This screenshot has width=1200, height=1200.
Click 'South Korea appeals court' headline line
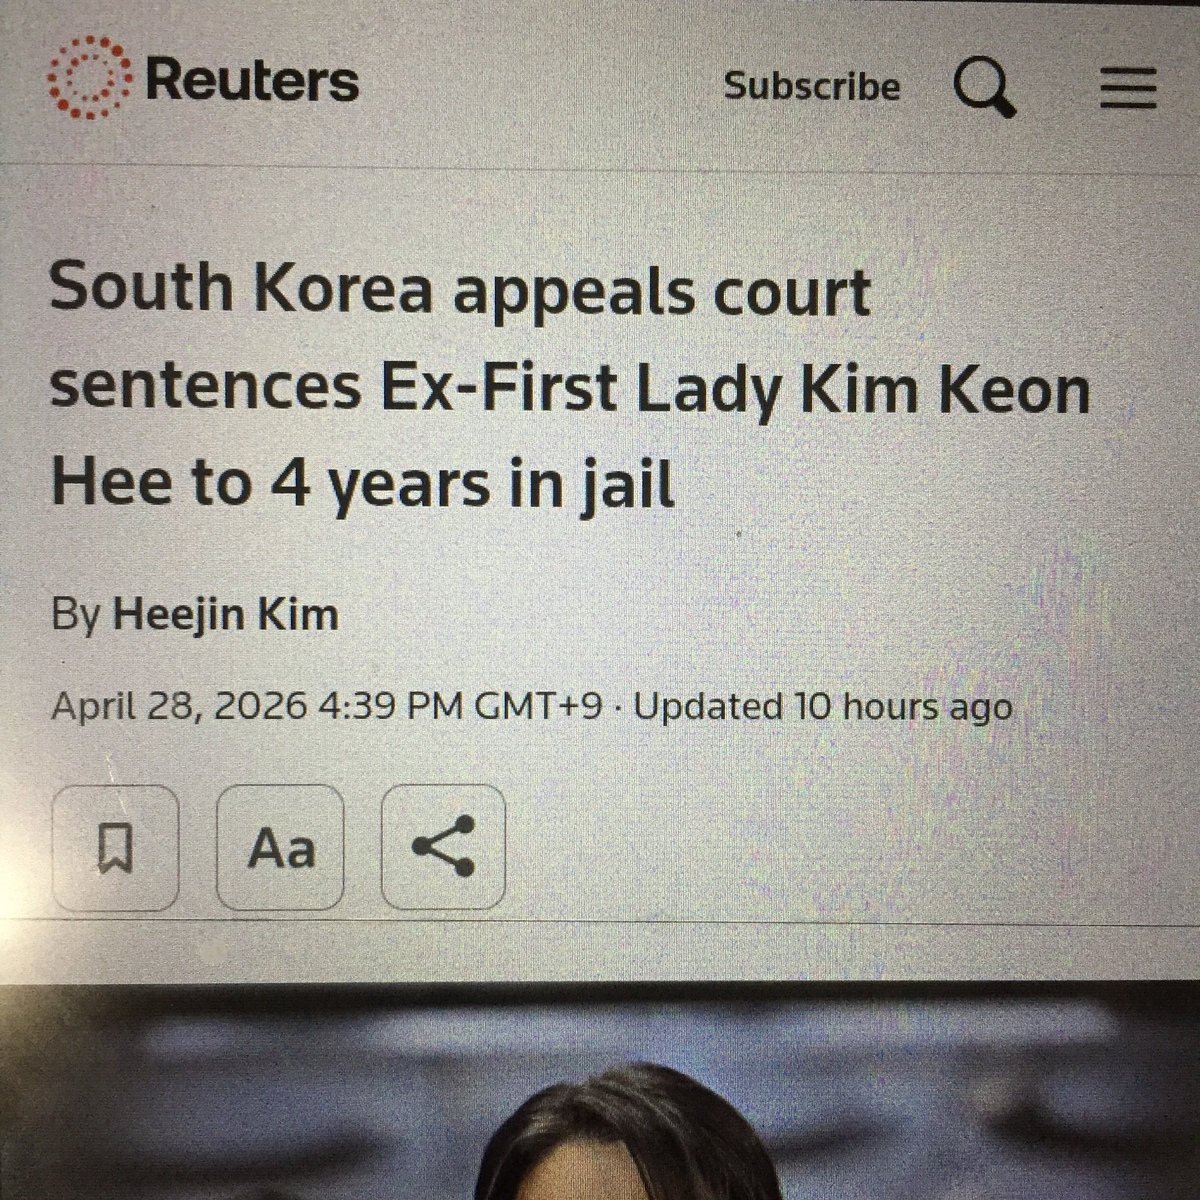(x=460, y=290)
